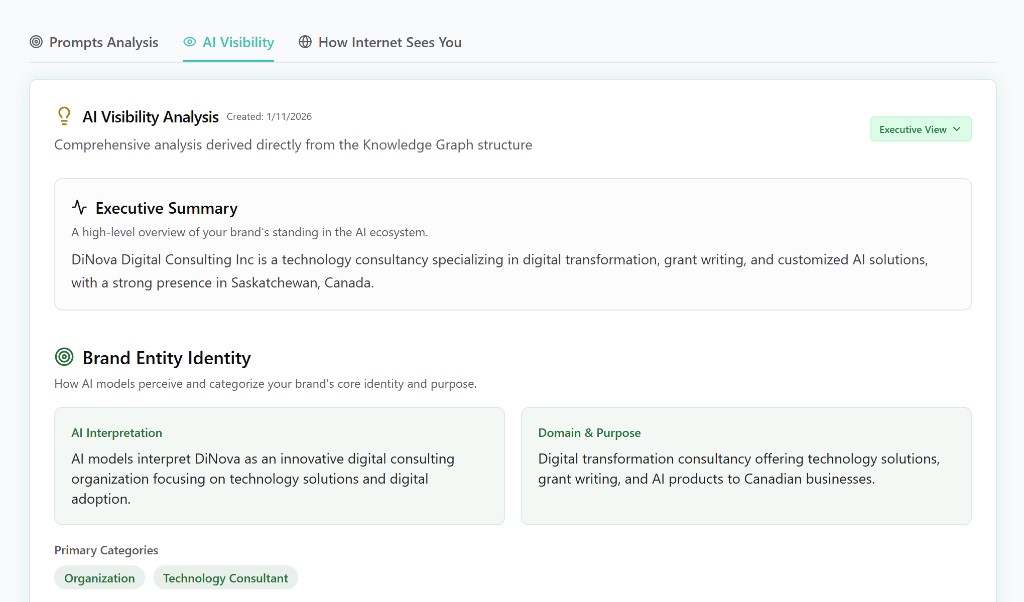Click the bullseye icon beside Brand Entity Identity
The image size is (1024, 602).
tap(64, 357)
